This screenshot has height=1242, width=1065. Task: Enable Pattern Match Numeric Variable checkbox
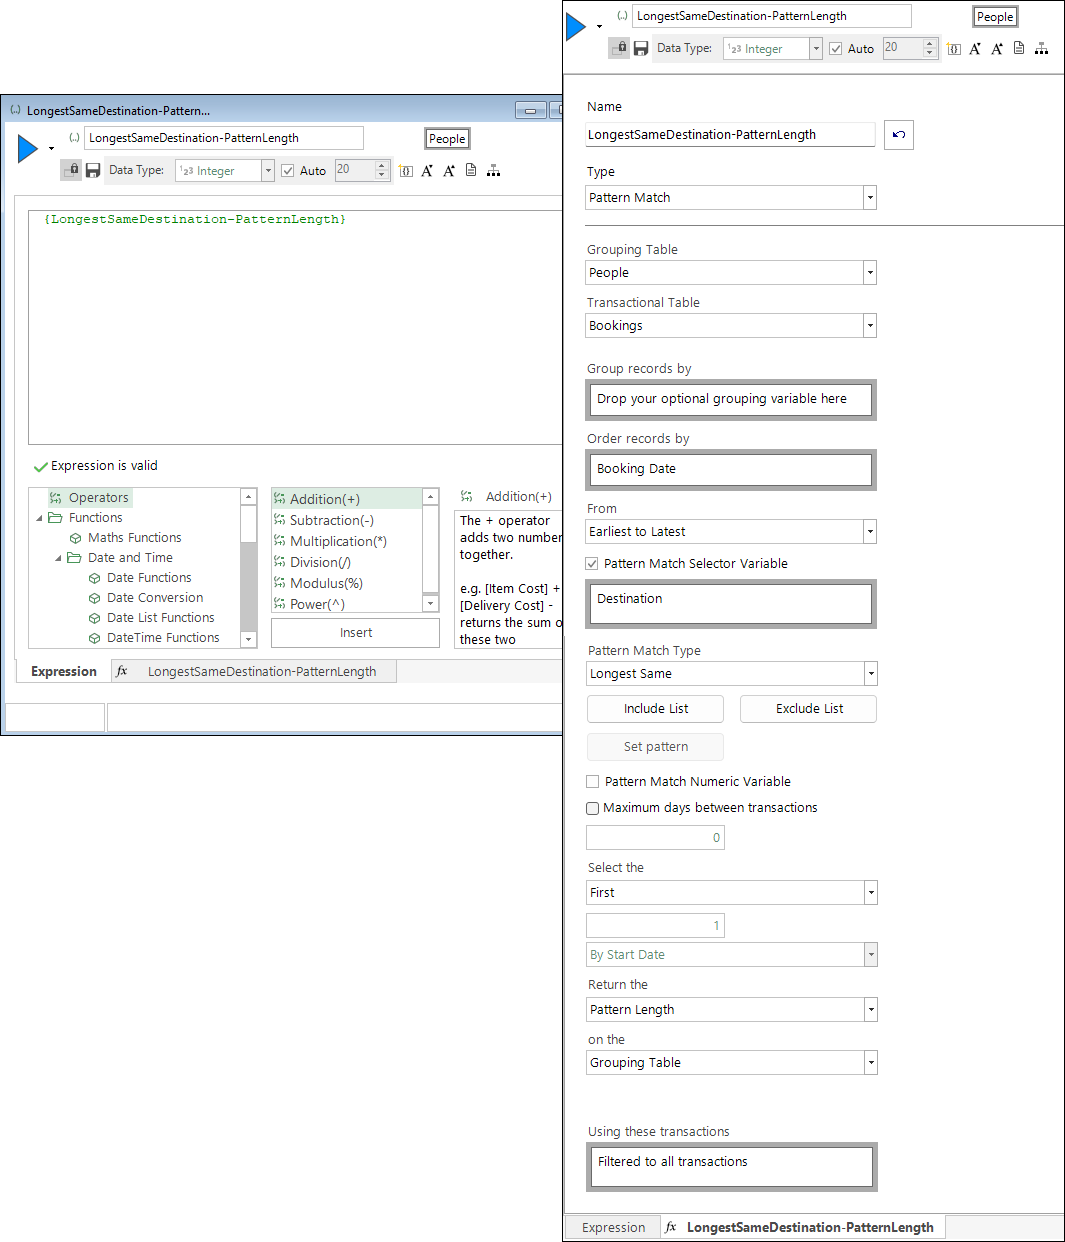[593, 782]
